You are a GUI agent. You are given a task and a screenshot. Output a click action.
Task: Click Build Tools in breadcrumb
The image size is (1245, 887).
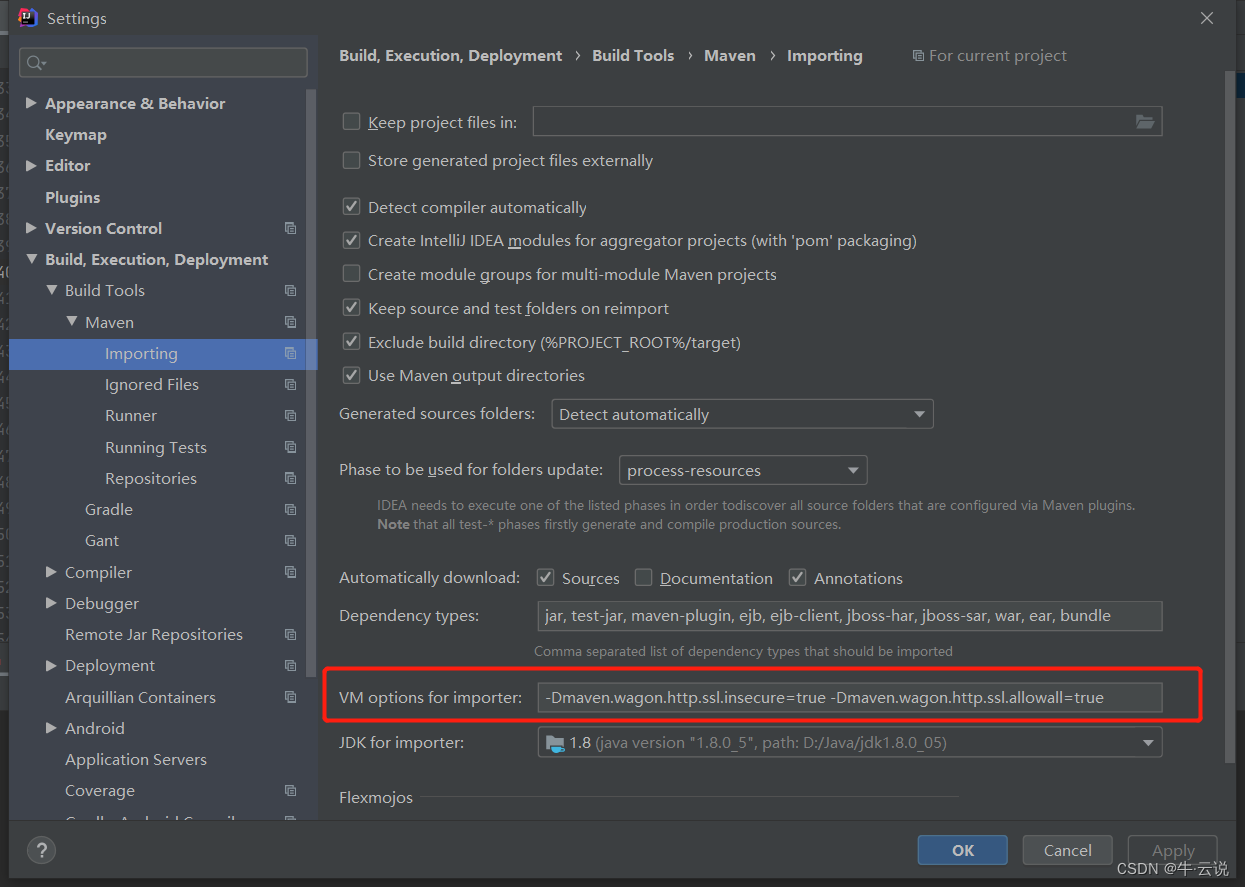tap(633, 56)
